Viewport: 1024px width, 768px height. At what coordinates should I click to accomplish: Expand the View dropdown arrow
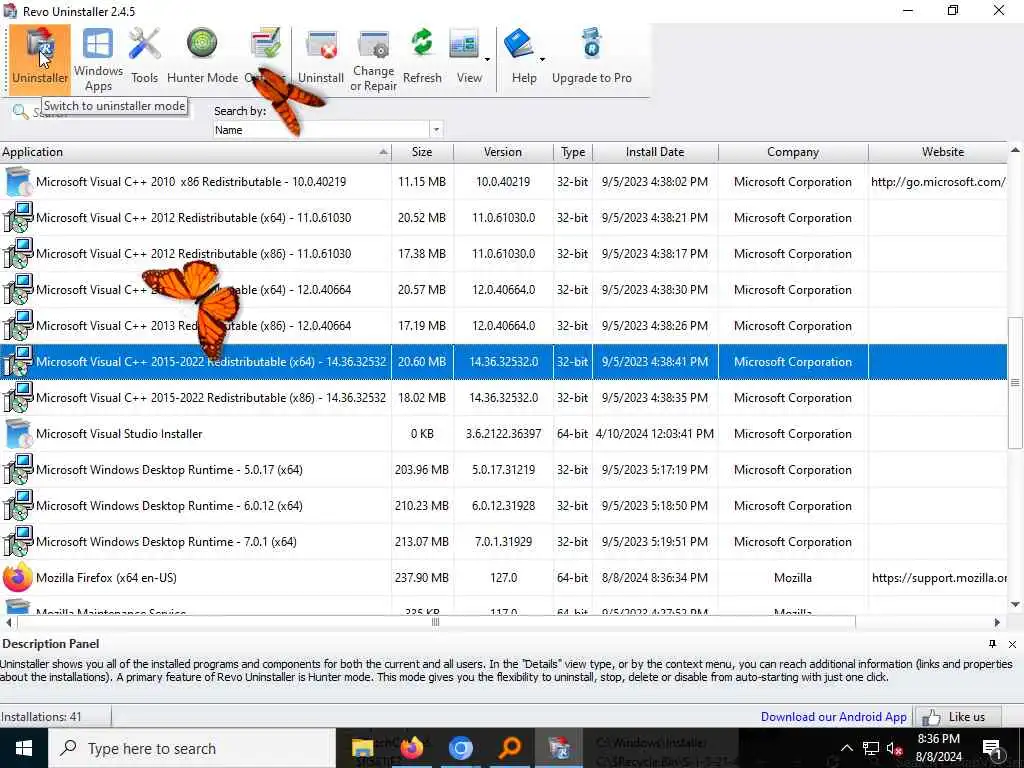coord(487,59)
